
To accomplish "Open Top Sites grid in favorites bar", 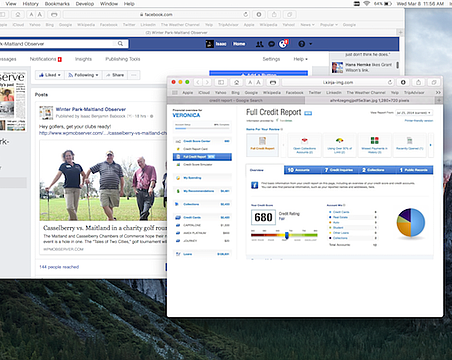I will coord(174,92).
